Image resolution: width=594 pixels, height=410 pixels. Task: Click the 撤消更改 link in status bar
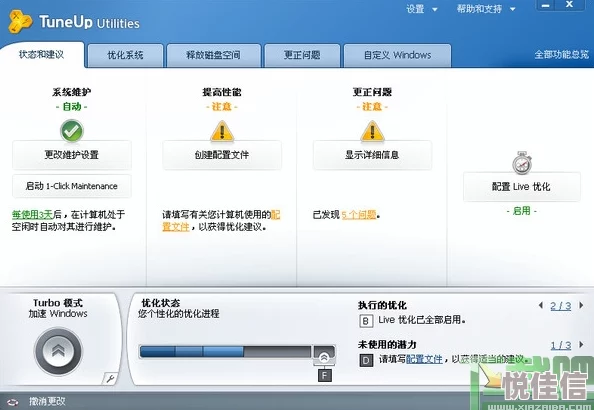(47, 401)
